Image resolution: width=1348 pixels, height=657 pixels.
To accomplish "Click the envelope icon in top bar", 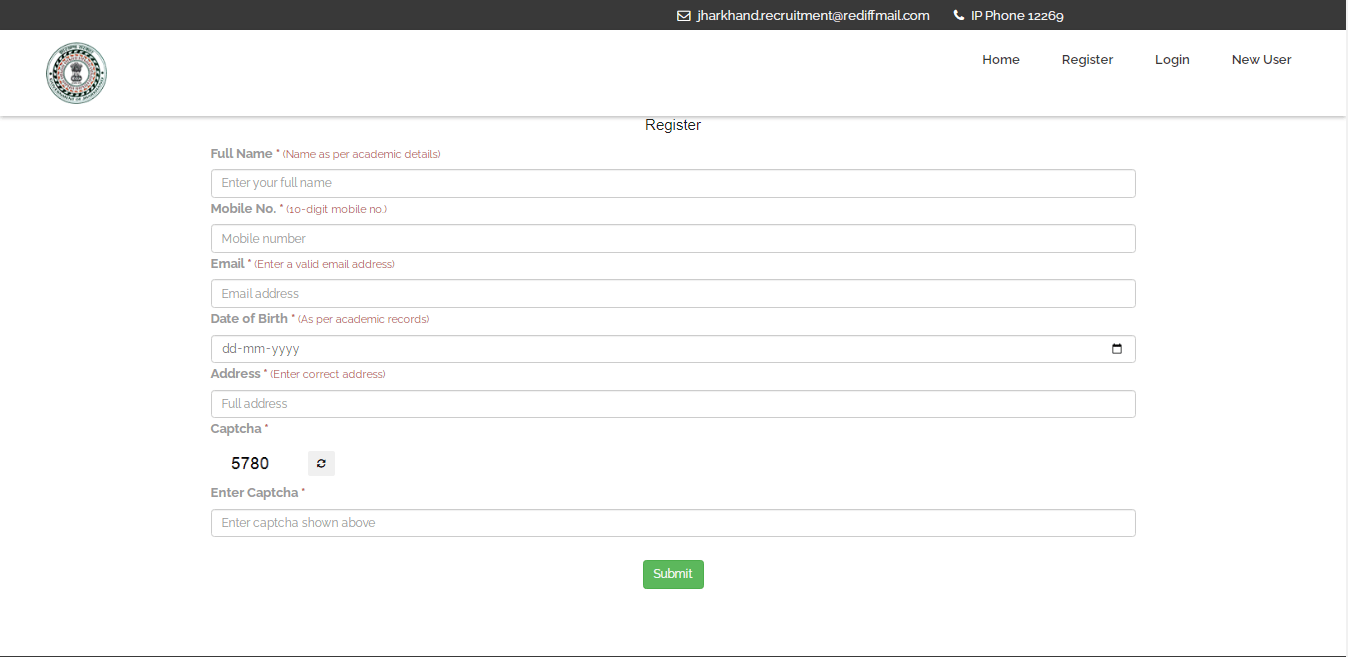I will click(x=684, y=16).
